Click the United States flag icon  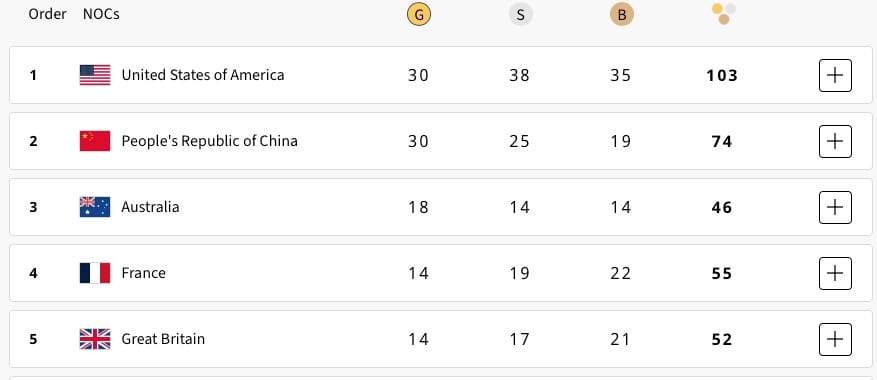point(95,75)
